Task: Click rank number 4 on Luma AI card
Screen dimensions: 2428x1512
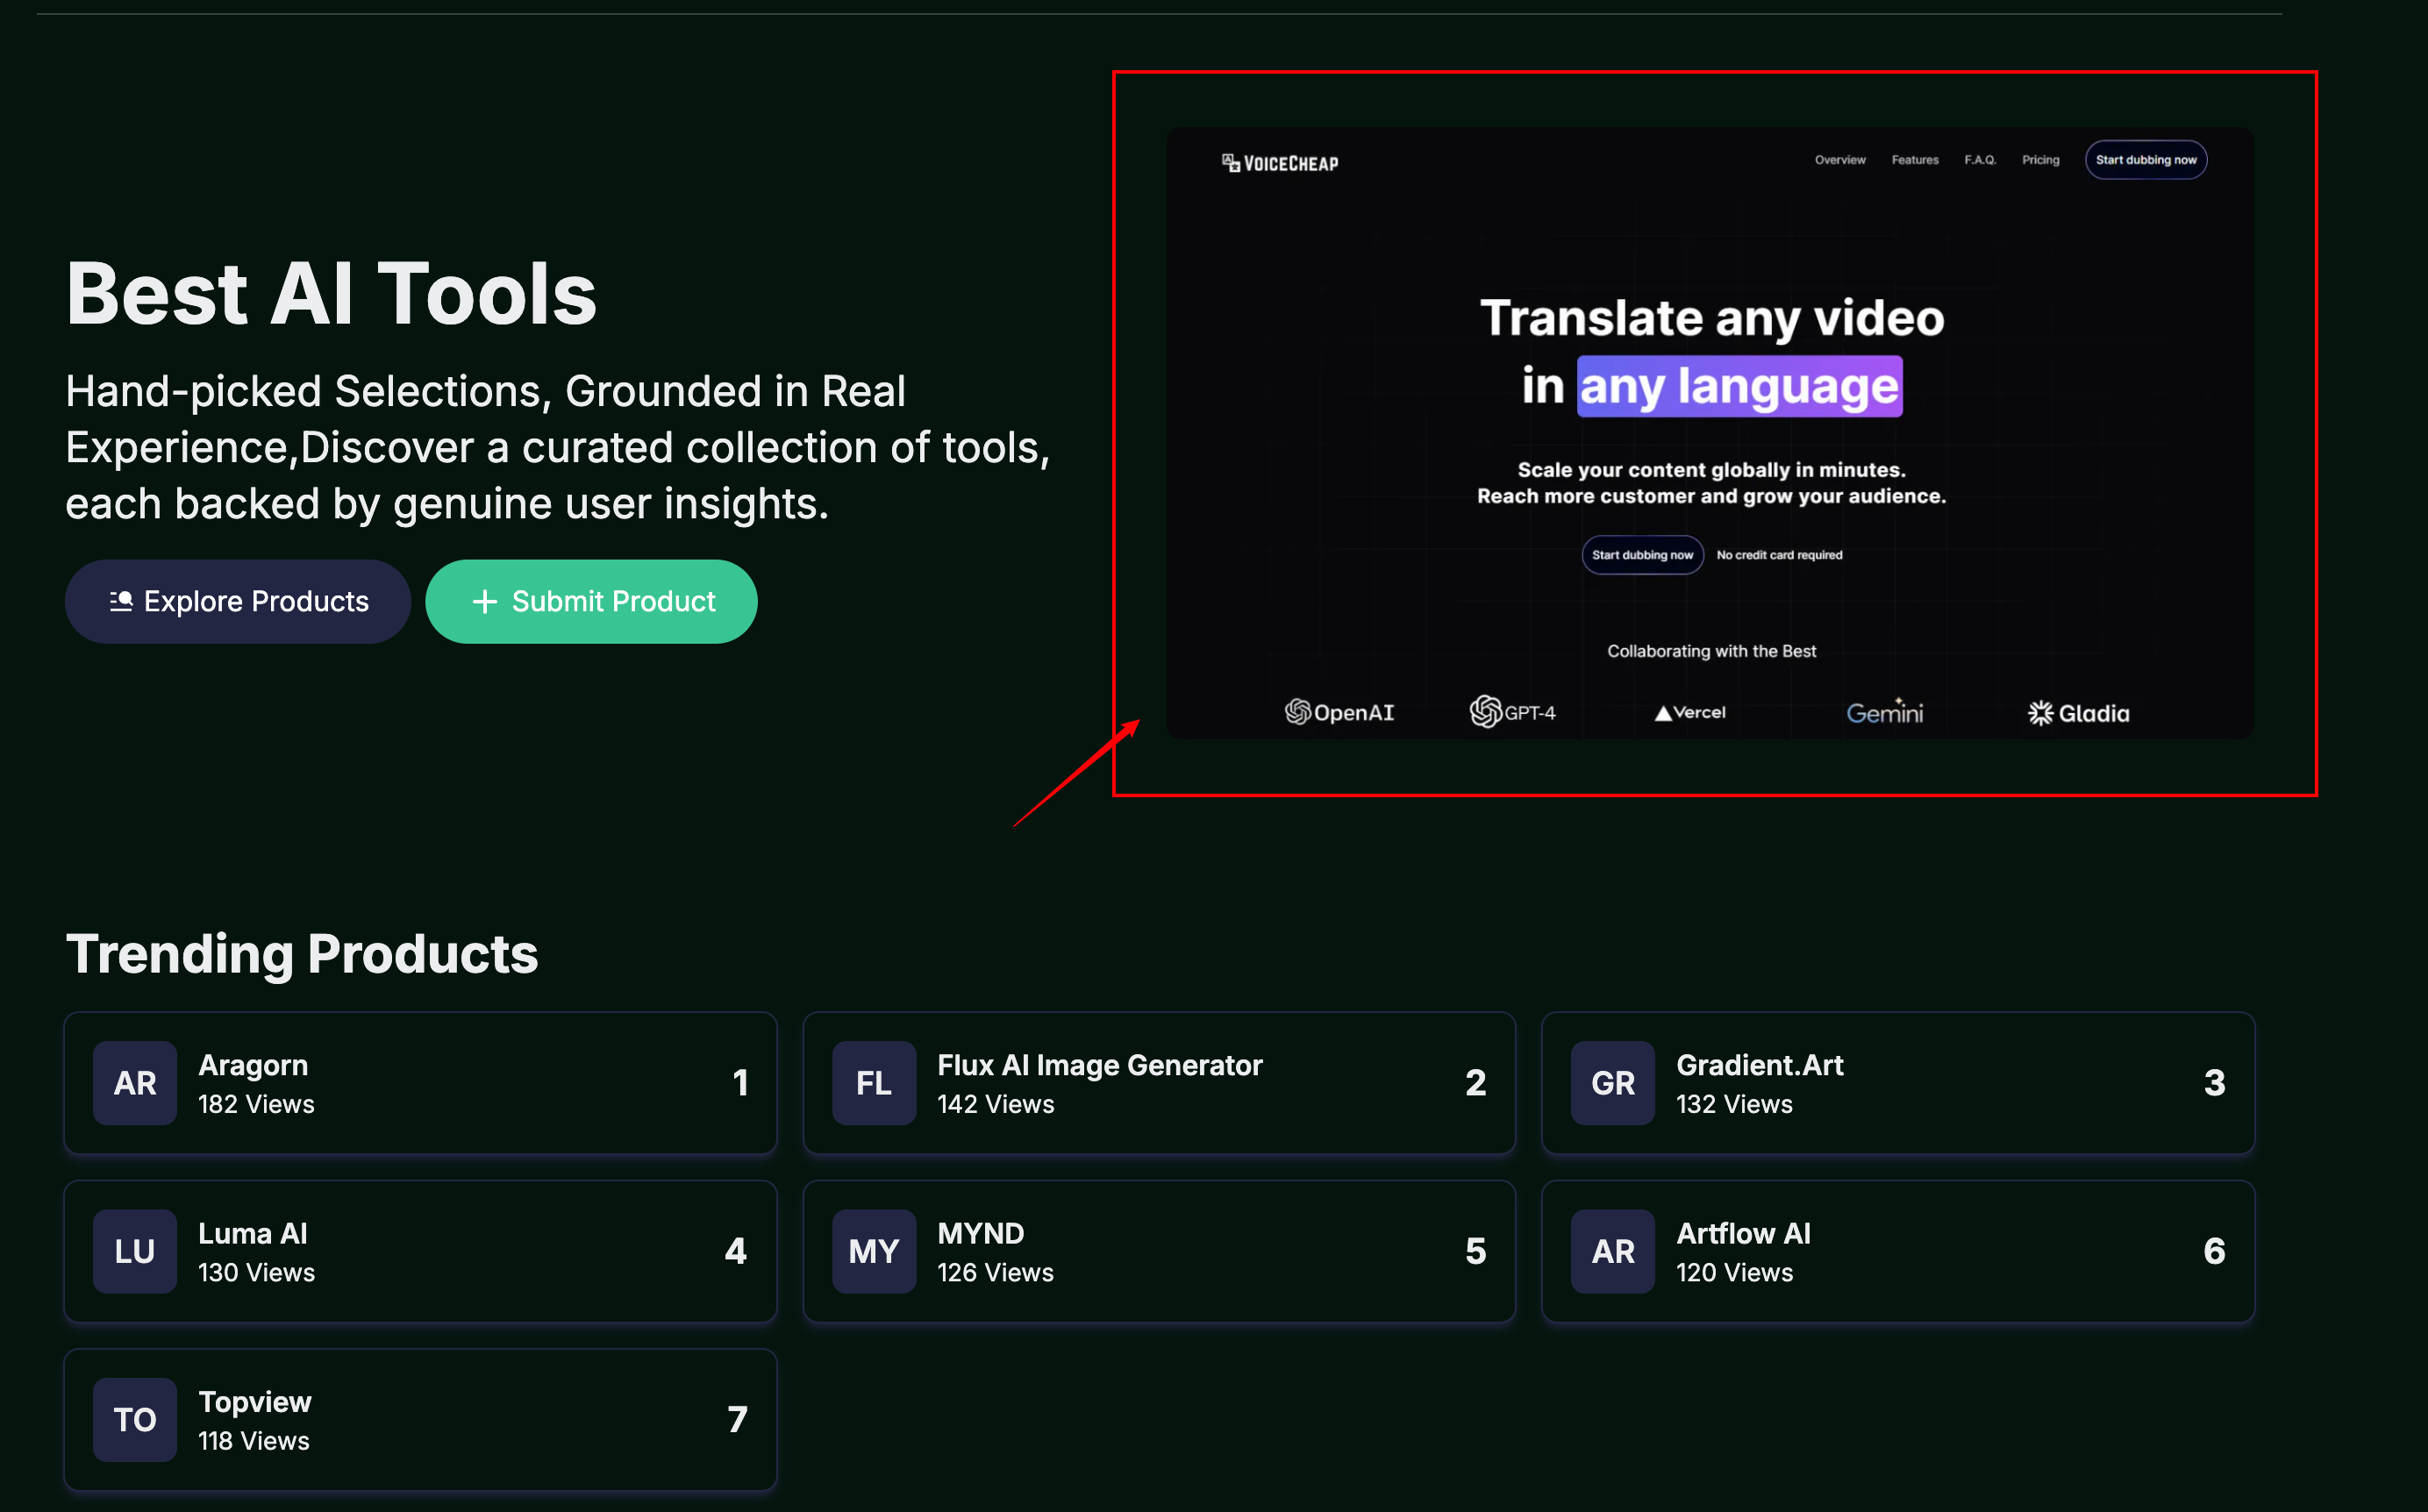Action: point(736,1251)
